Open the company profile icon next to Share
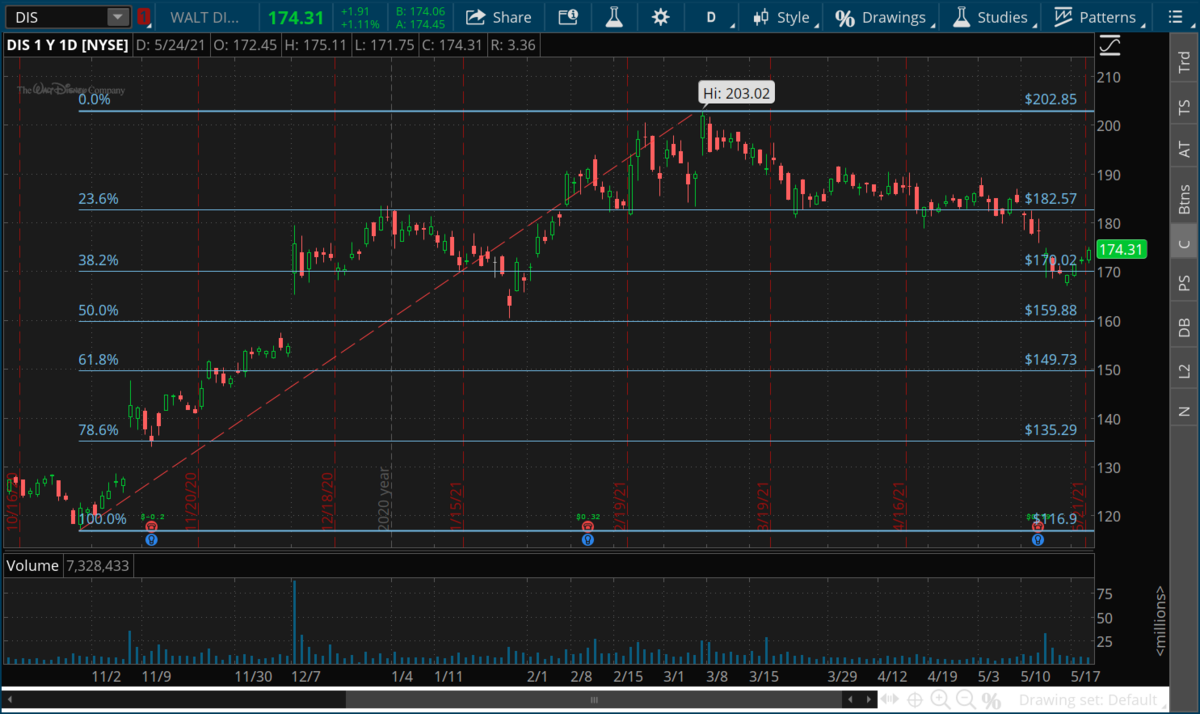The image size is (1200, 714). pyautogui.click(x=568, y=17)
